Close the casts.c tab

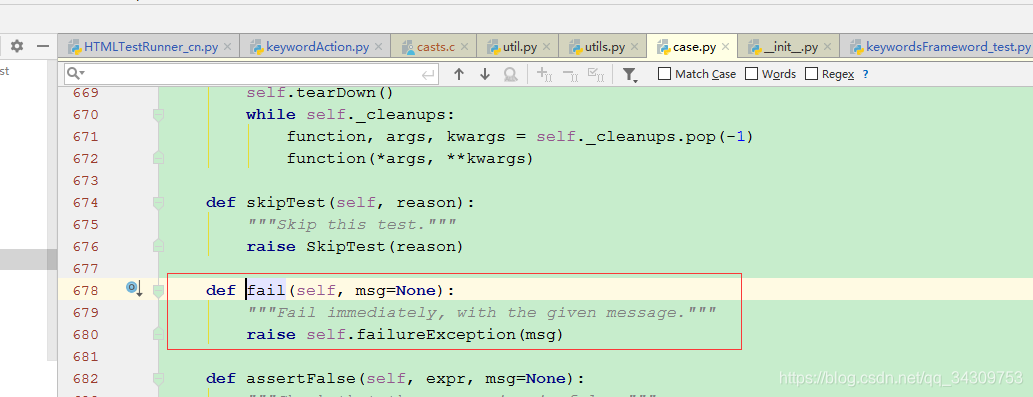click(464, 47)
